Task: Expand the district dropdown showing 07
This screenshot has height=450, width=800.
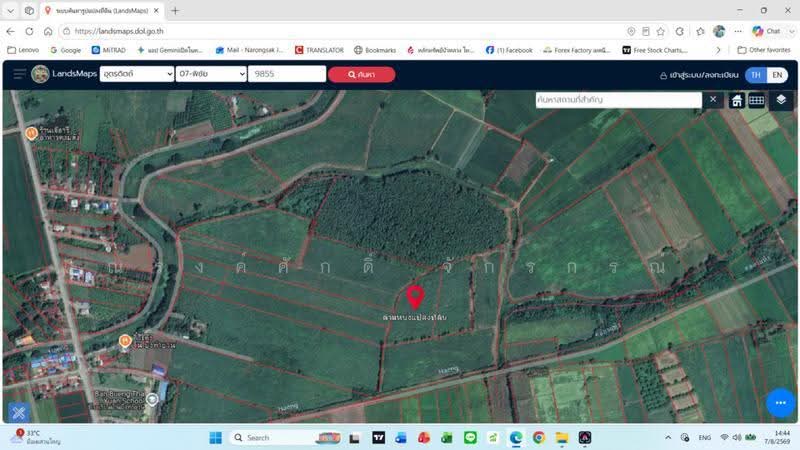Action: pos(211,74)
